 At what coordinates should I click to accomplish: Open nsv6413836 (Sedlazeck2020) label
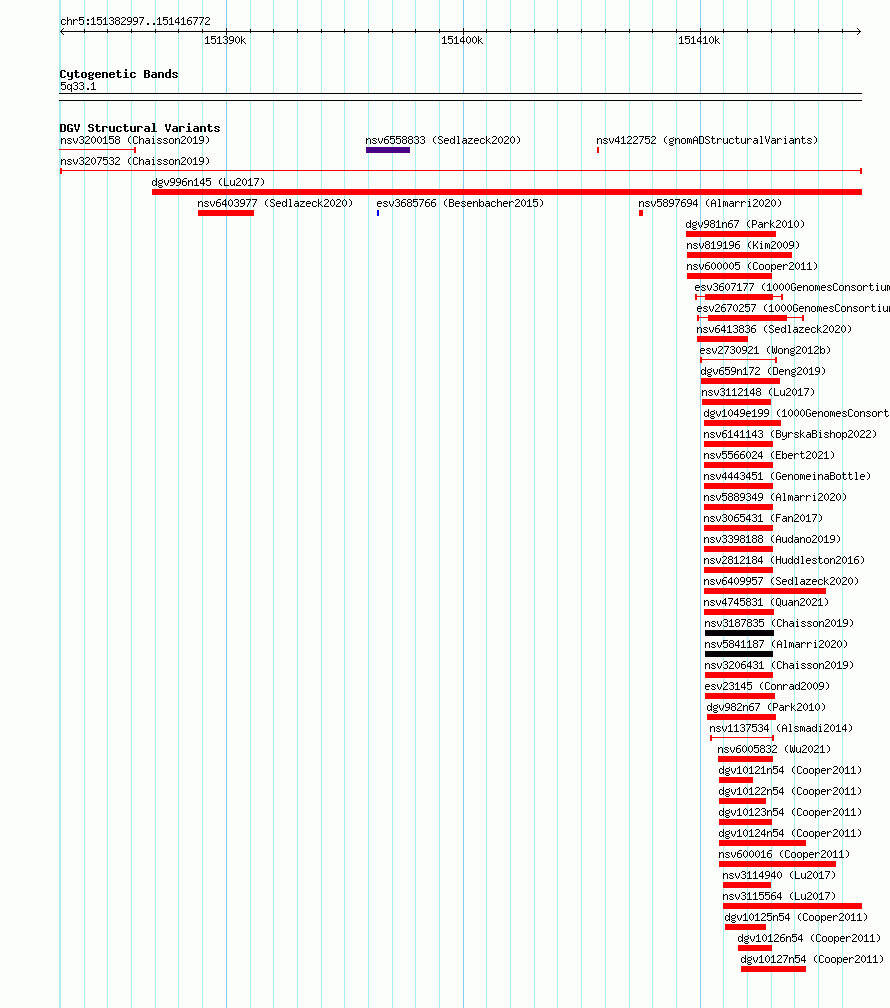tap(774, 329)
